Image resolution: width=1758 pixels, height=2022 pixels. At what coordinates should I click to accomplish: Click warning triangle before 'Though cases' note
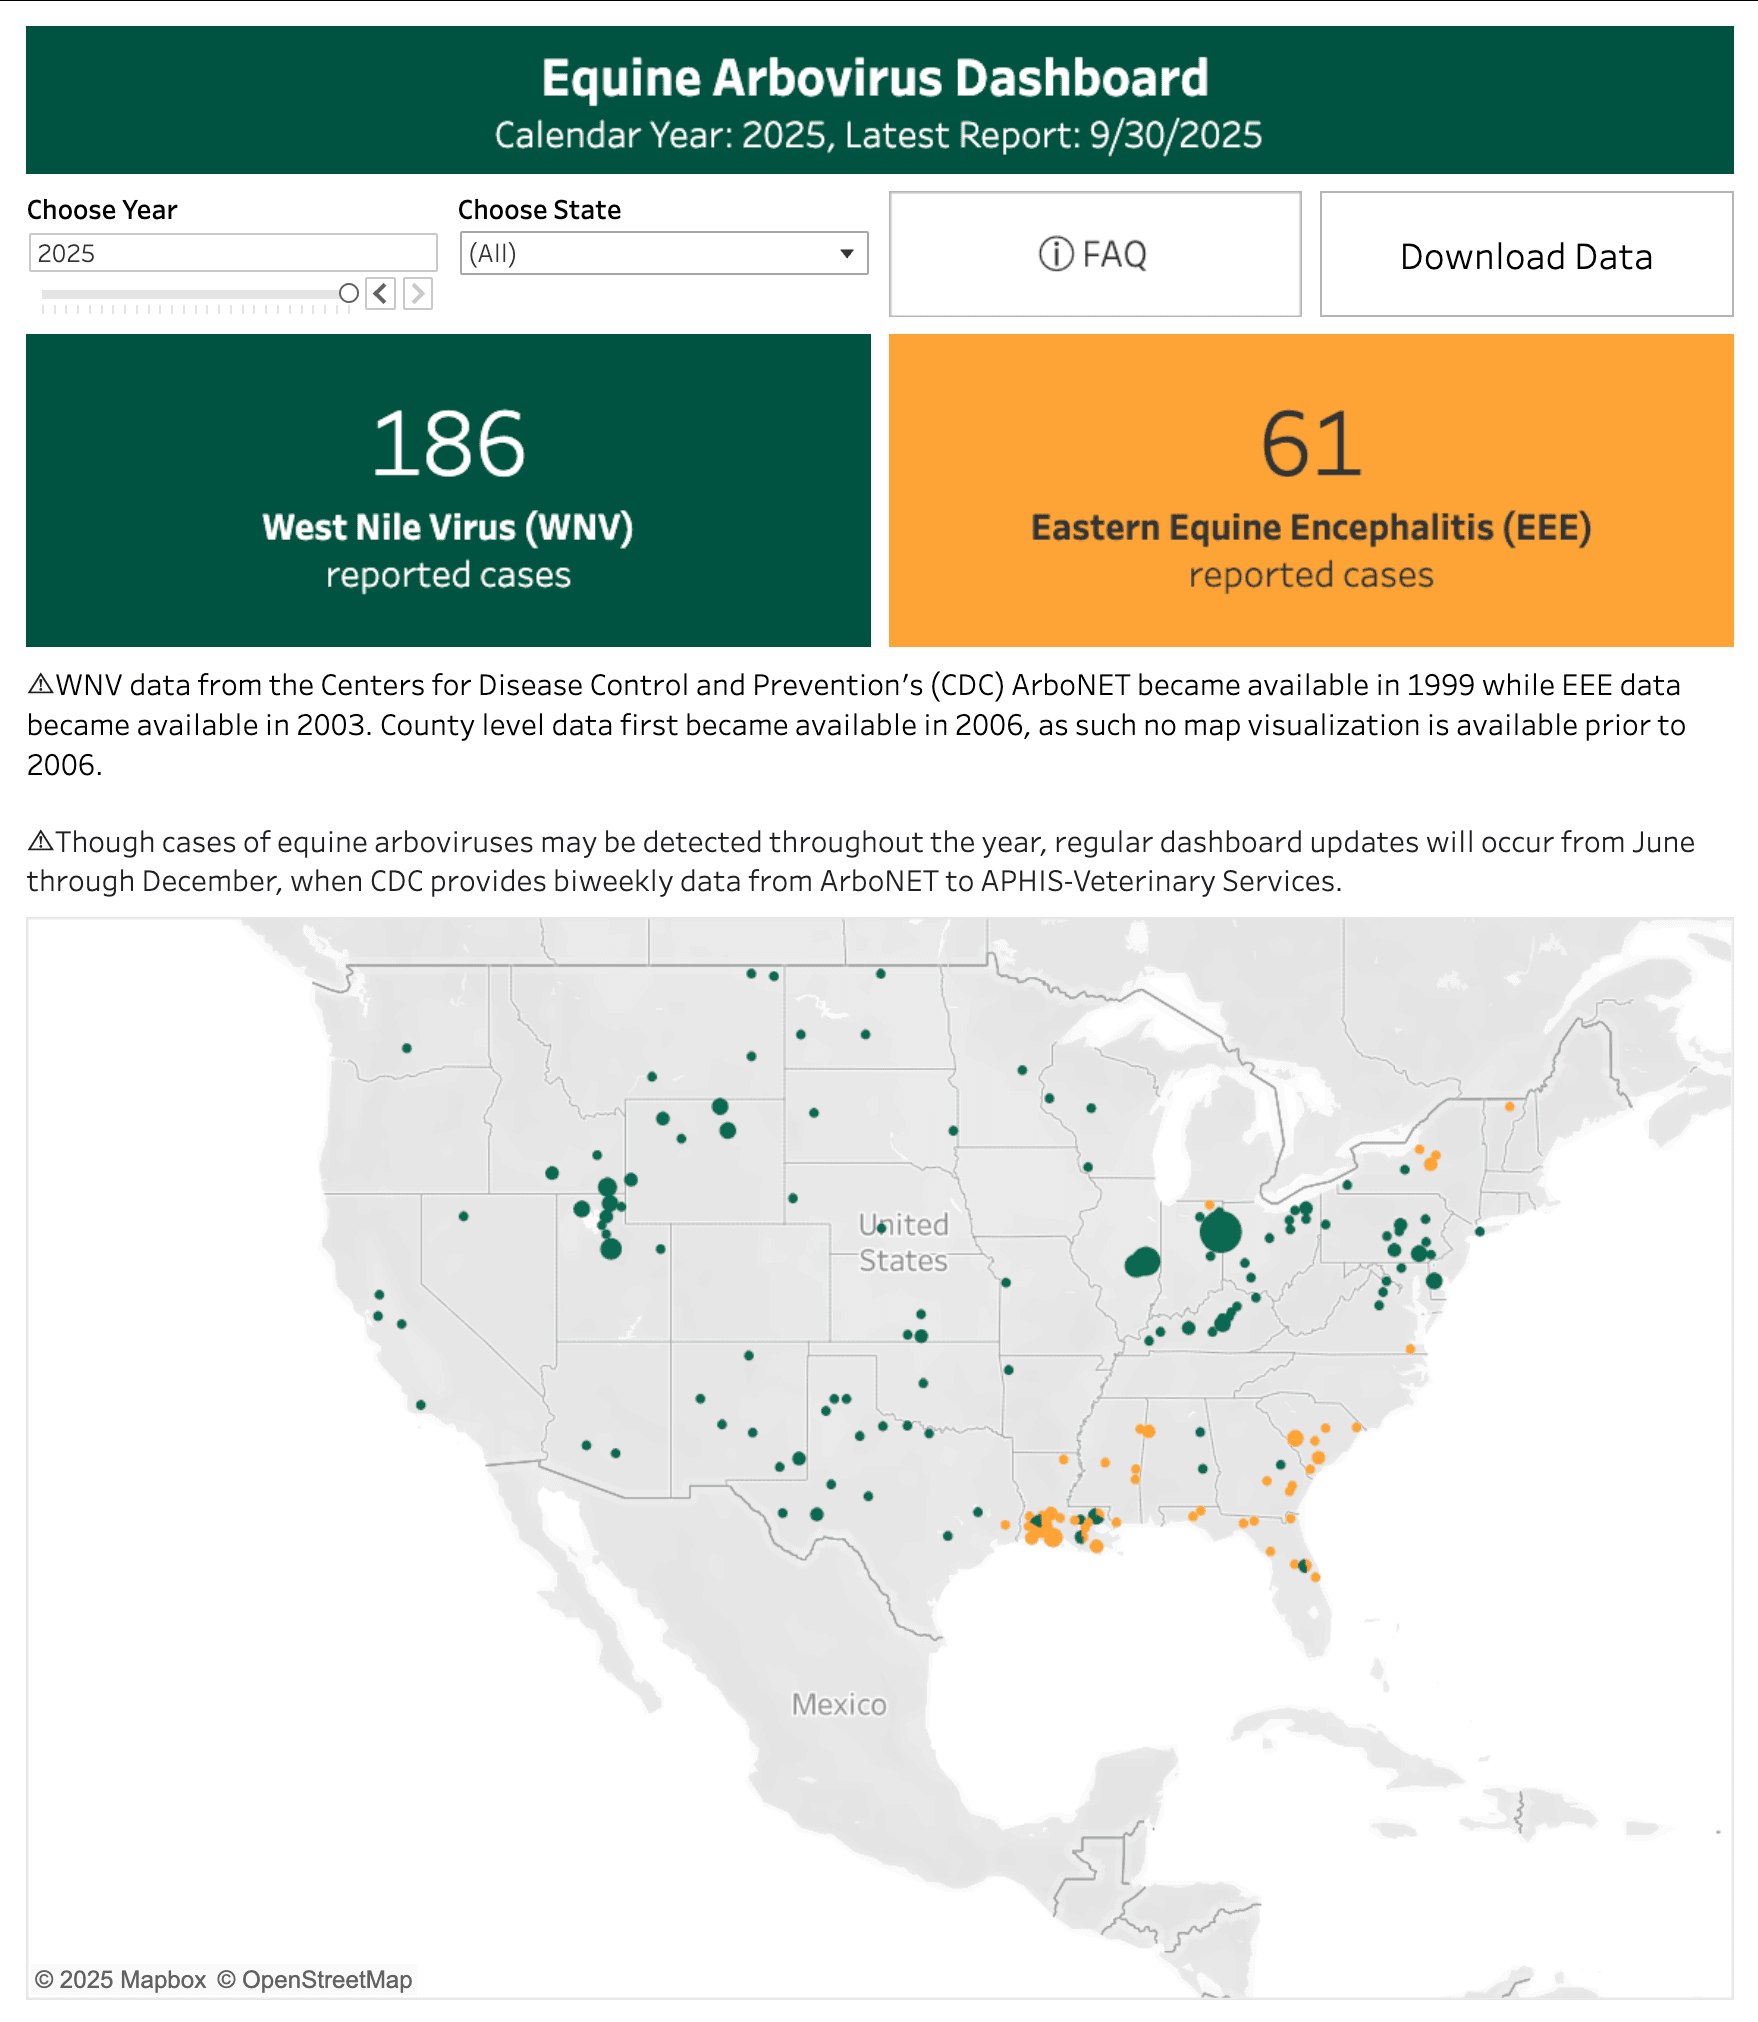click(x=40, y=841)
